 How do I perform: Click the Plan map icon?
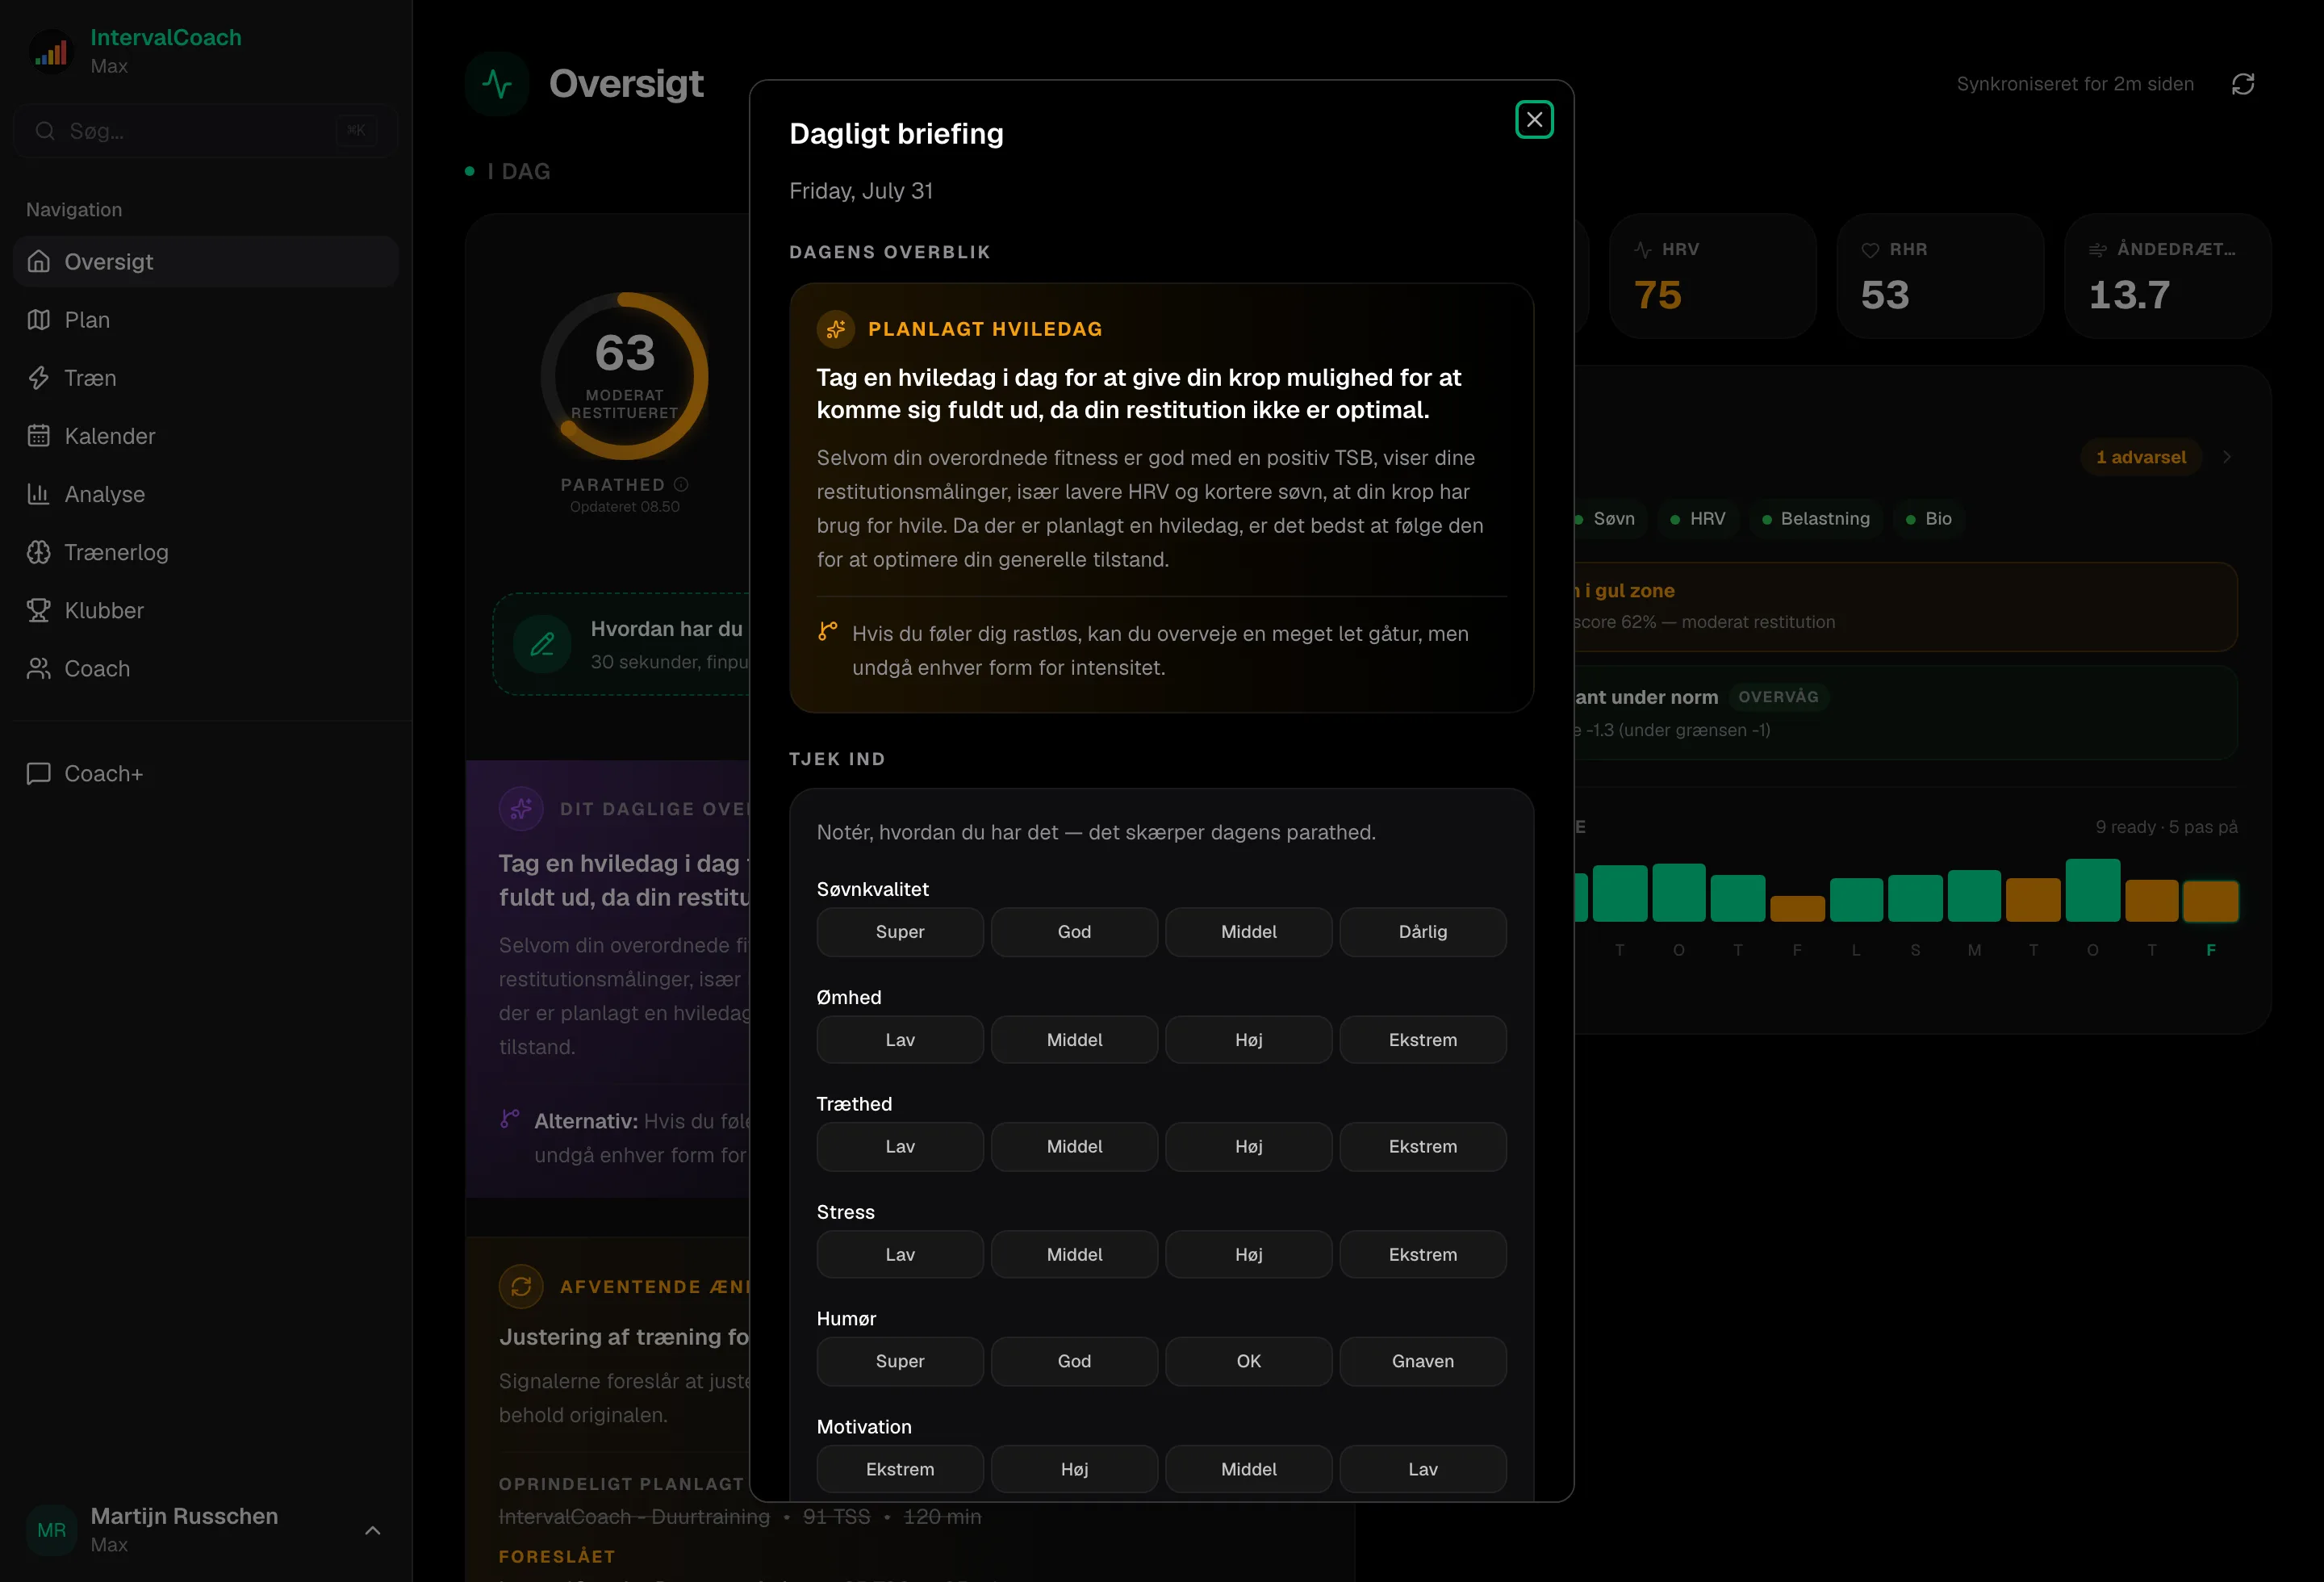(x=39, y=320)
